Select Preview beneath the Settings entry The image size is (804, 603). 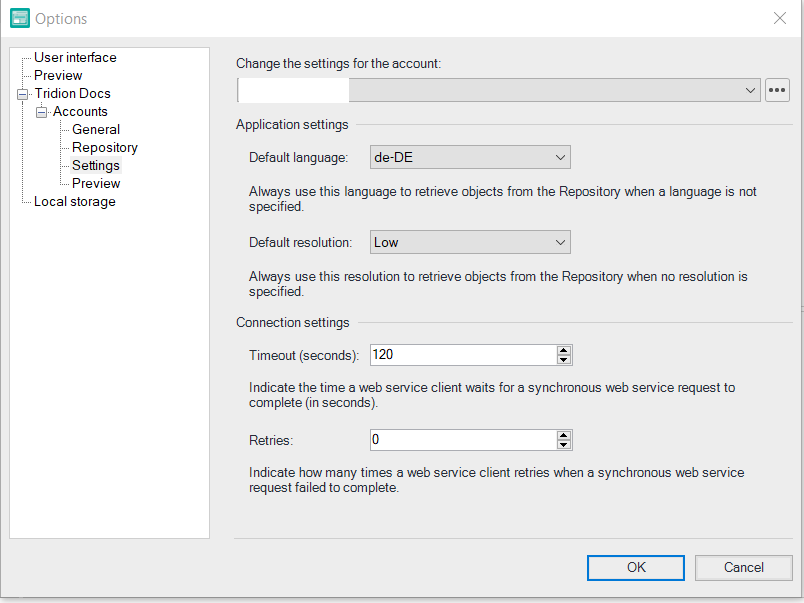click(x=94, y=183)
